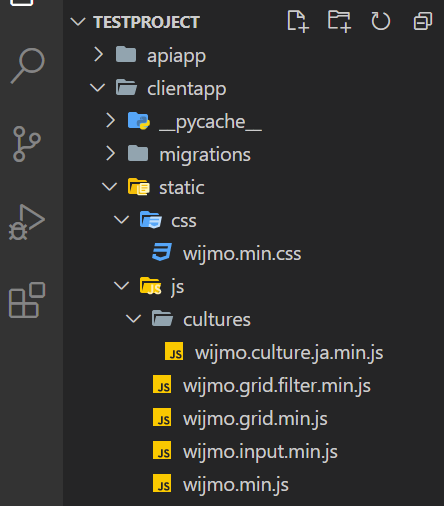The width and height of the screenshot is (444, 506).
Task: Open the Extensions view
Action: tap(27, 300)
